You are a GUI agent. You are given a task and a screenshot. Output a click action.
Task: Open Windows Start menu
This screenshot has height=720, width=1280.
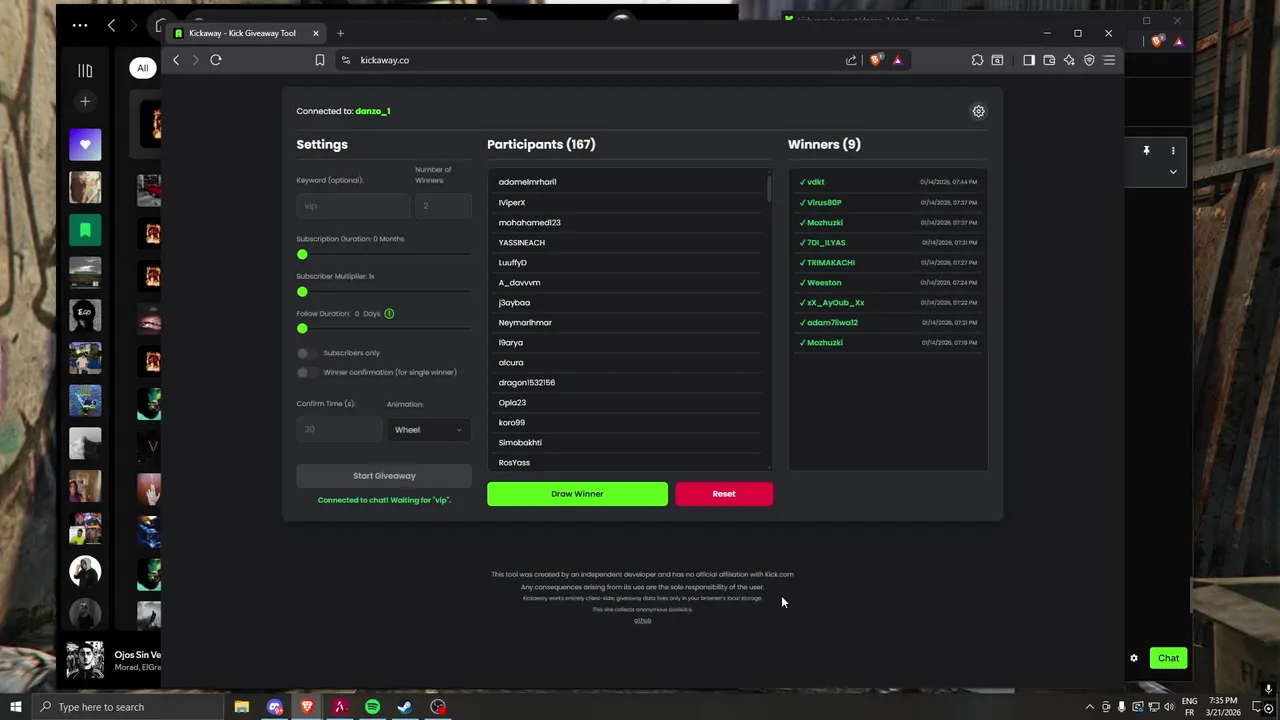[15, 707]
